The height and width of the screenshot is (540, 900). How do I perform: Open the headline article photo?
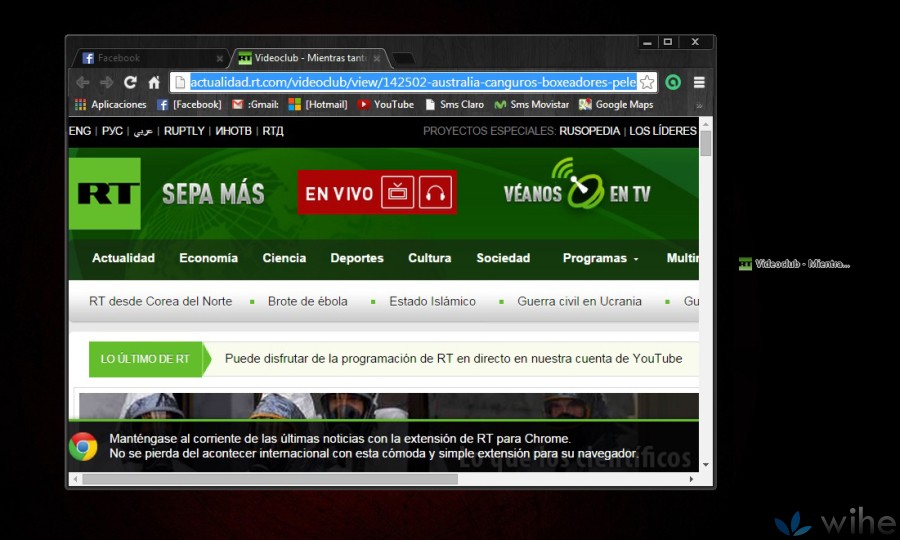389,406
